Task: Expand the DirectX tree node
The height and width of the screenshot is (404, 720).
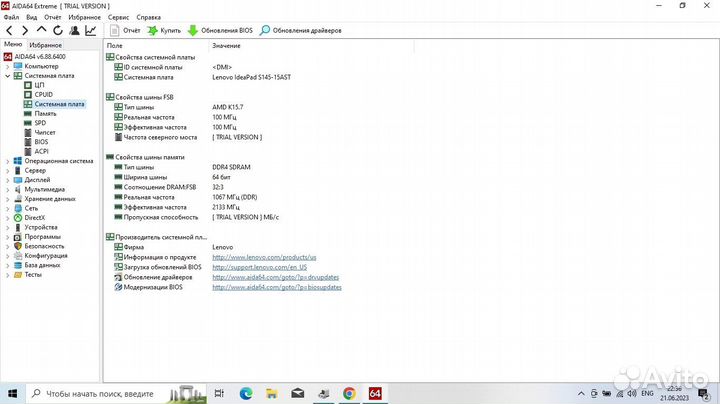Action: pos(7,218)
